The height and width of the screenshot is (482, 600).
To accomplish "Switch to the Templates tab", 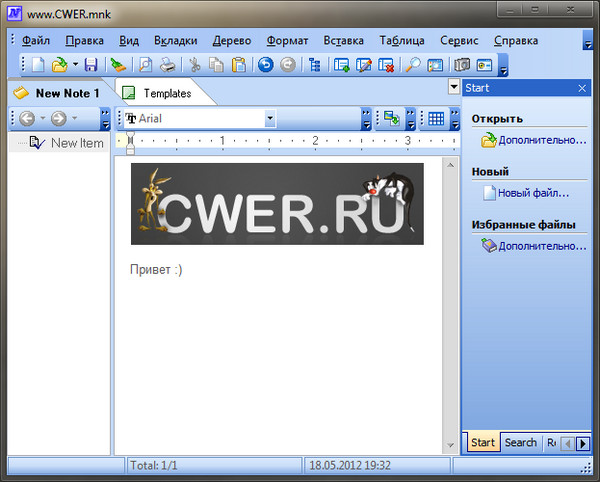I will 166,93.
